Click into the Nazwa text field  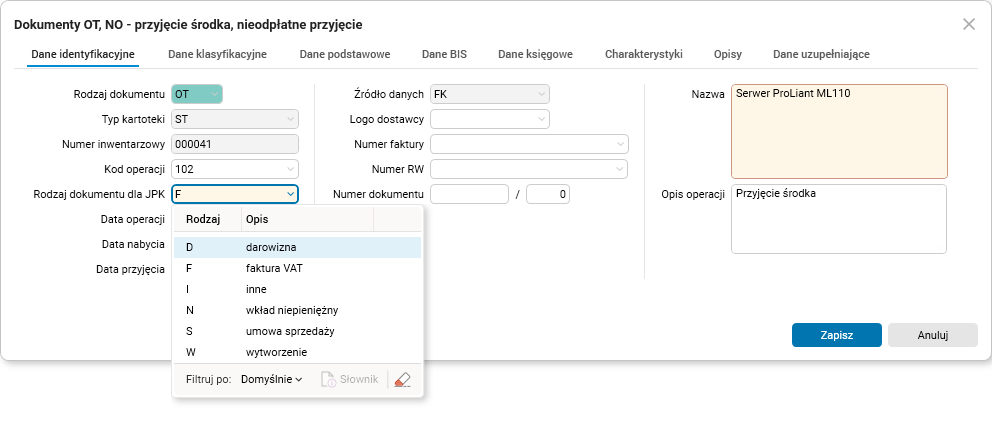[x=838, y=131]
